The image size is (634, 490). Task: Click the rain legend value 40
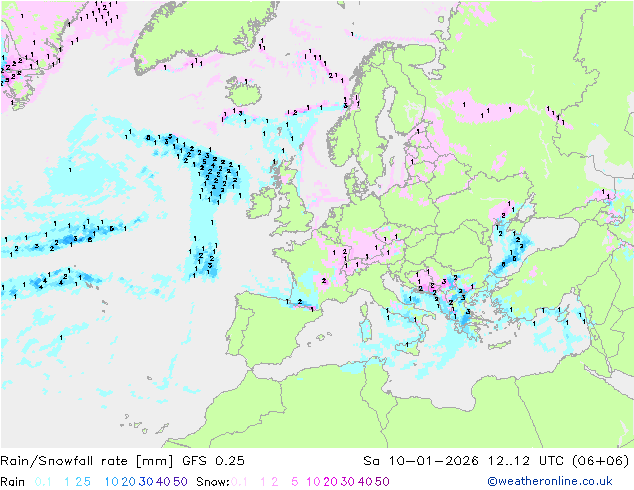[163, 482]
